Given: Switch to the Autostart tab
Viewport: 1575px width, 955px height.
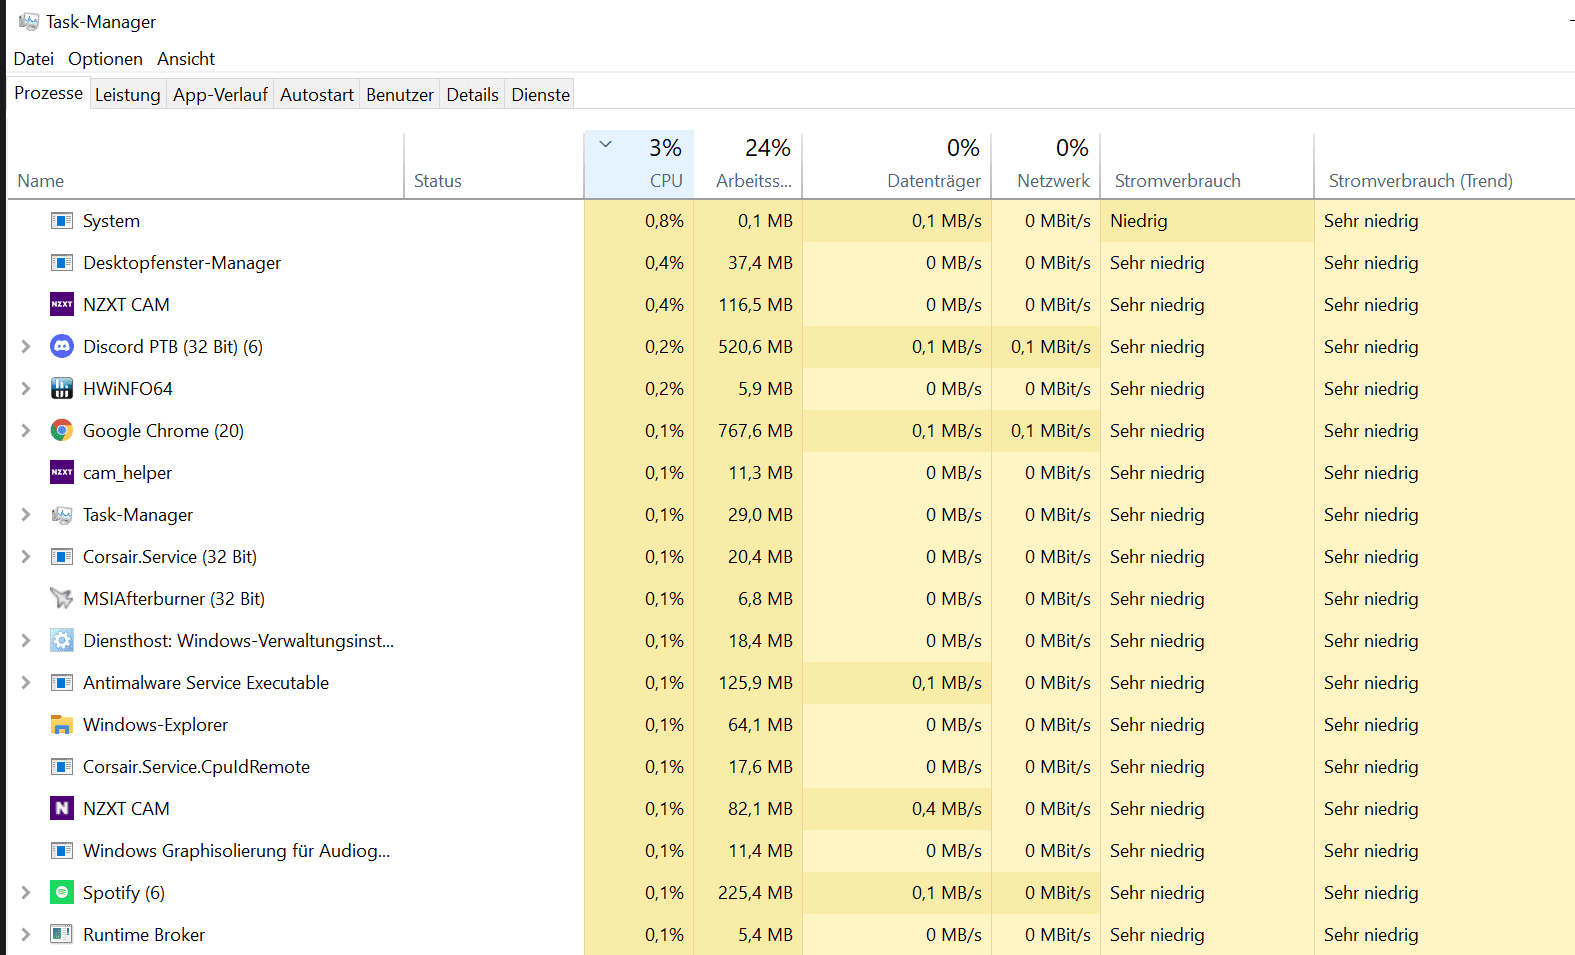Looking at the screenshot, I should (317, 95).
